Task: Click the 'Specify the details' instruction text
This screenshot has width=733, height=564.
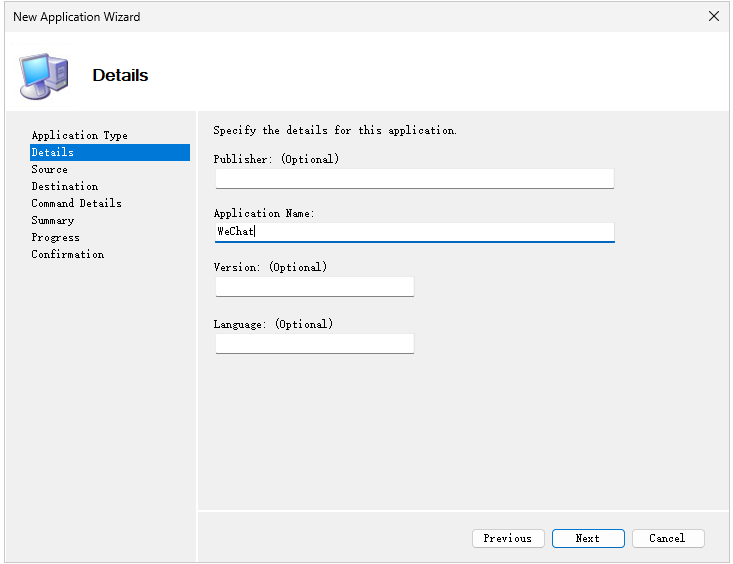Action: point(335,131)
